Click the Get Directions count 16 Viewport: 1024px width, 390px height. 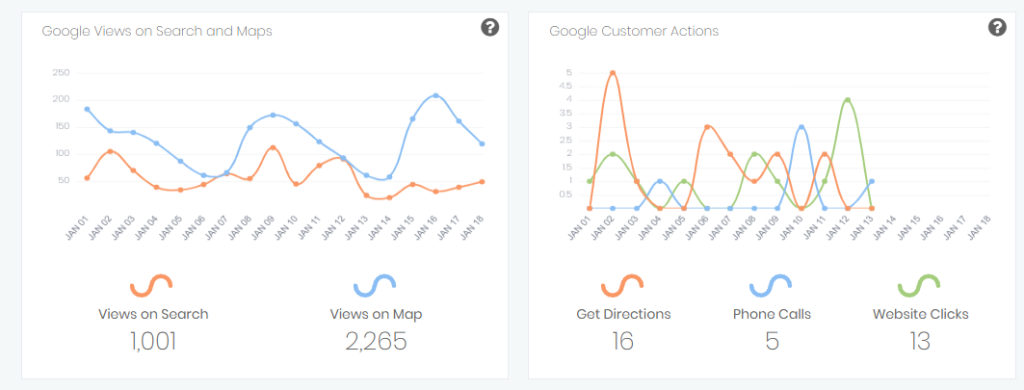coord(623,342)
